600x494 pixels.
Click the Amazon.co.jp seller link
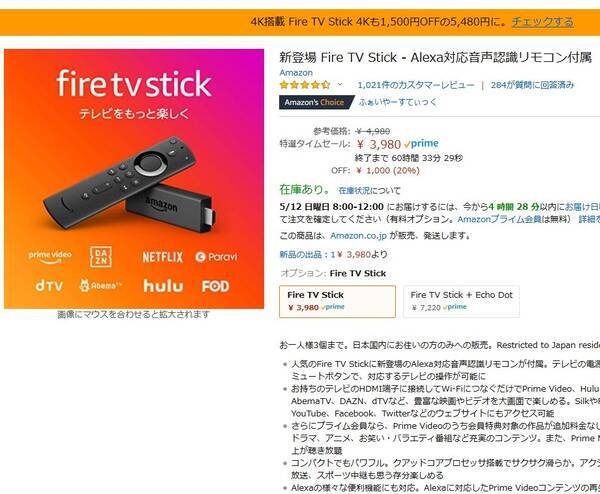click(x=358, y=235)
